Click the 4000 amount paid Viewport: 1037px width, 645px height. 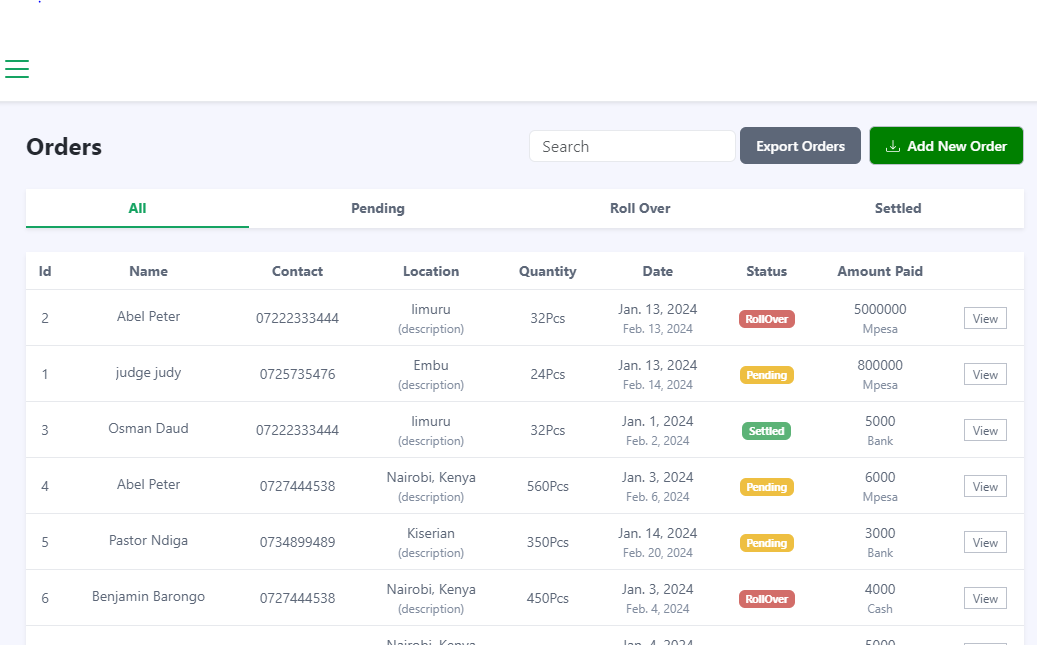coord(880,589)
